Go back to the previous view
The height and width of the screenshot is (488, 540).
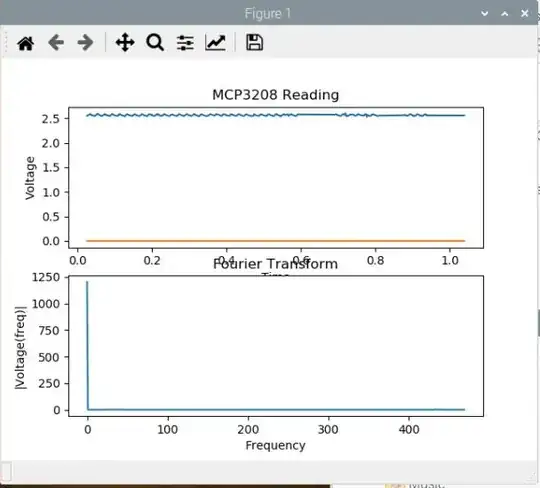coord(56,43)
